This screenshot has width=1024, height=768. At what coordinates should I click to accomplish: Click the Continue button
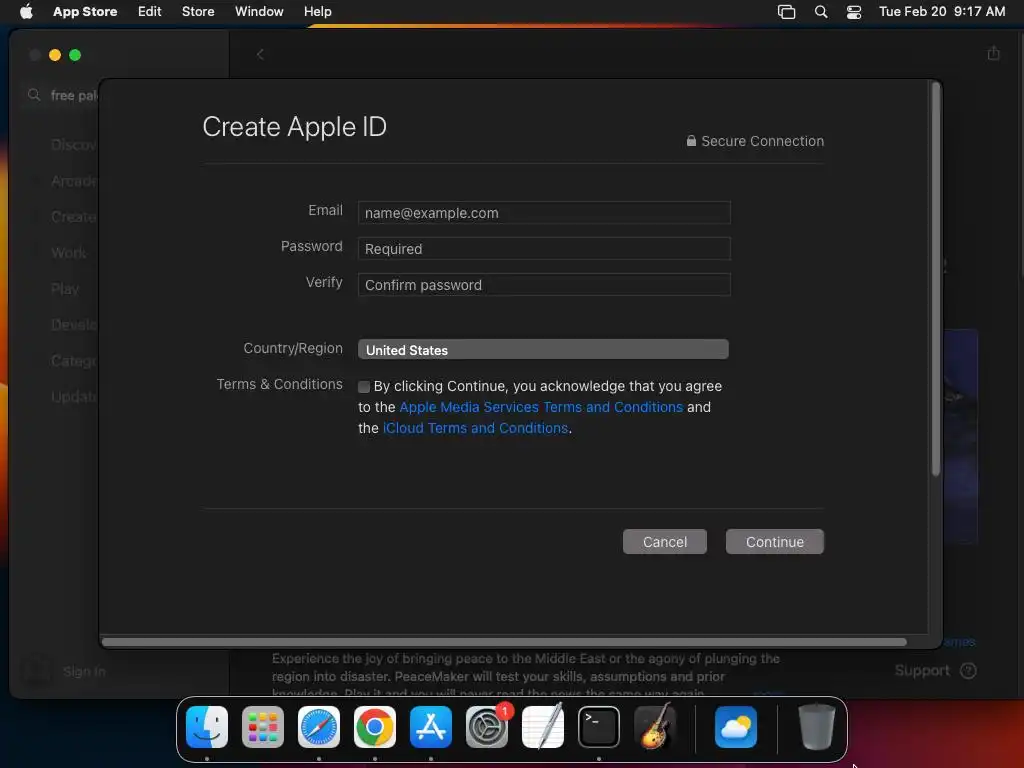tap(775, 541)
